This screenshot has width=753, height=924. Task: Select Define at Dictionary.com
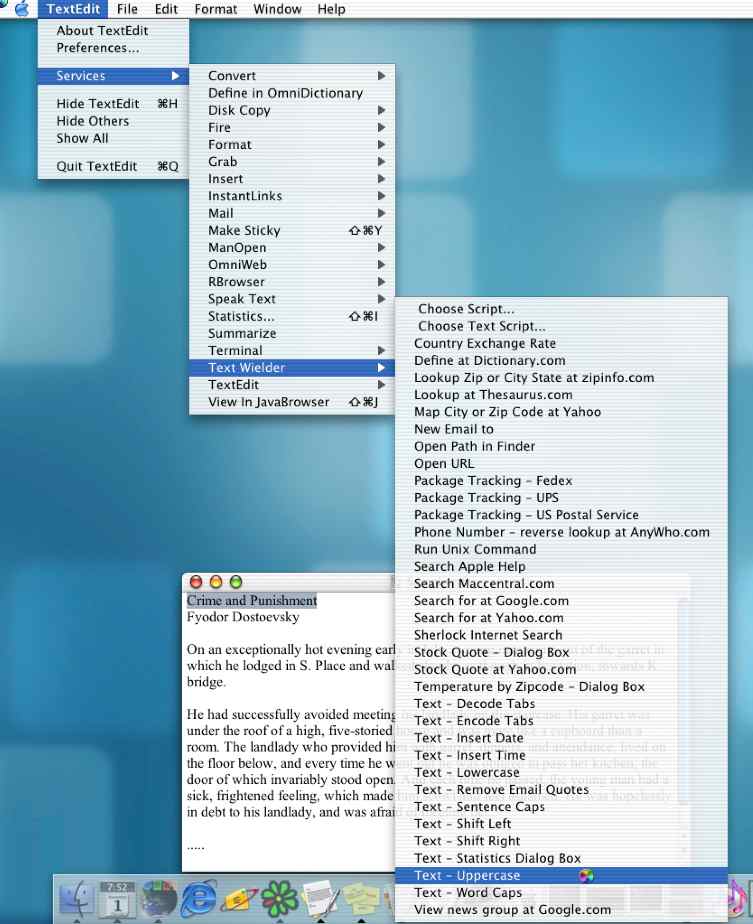tap(562, 360)
